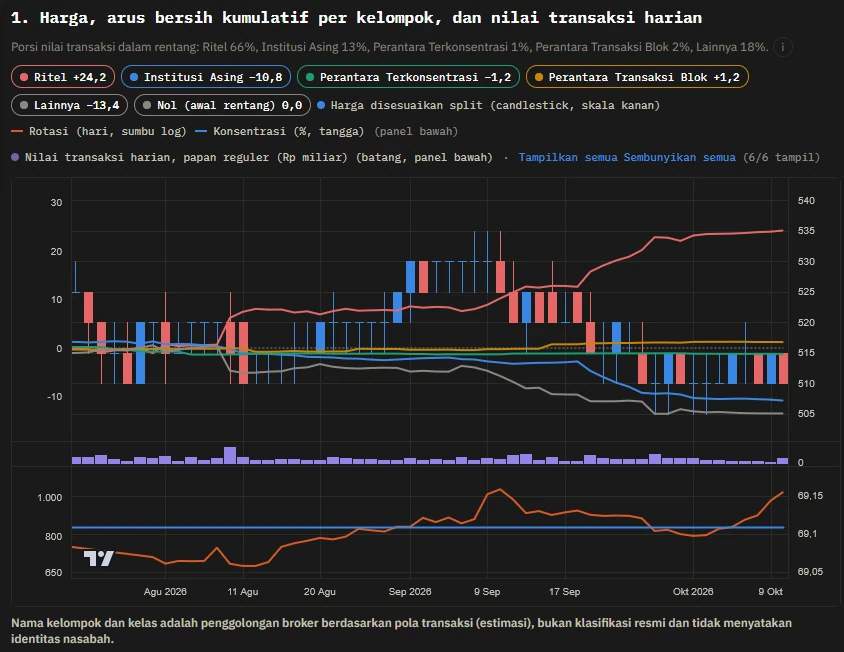Toggle the Perantara Transaksi Blok +1,2 pill
This screenshot has width=844, height=652.
637,77
